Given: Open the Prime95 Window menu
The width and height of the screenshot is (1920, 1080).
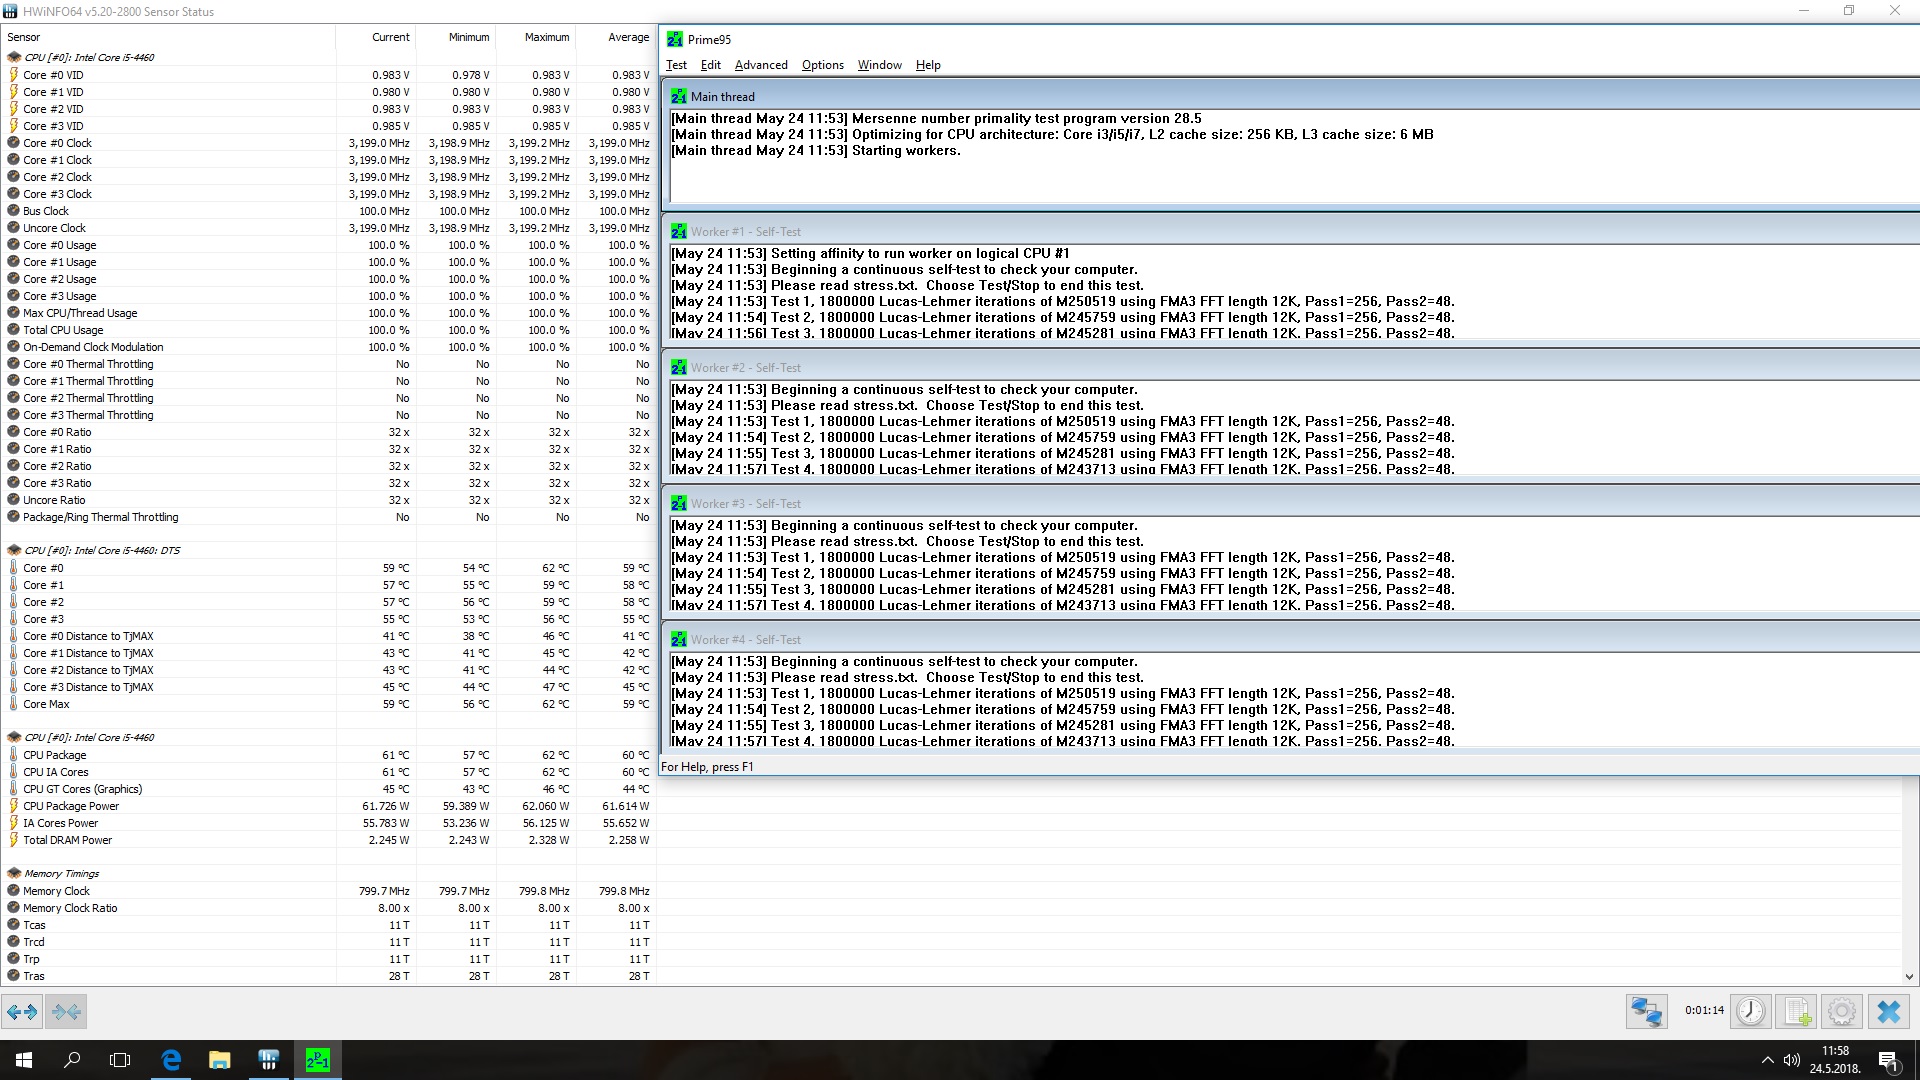Looking at the screenshot, I should click(x=880, y=65).
